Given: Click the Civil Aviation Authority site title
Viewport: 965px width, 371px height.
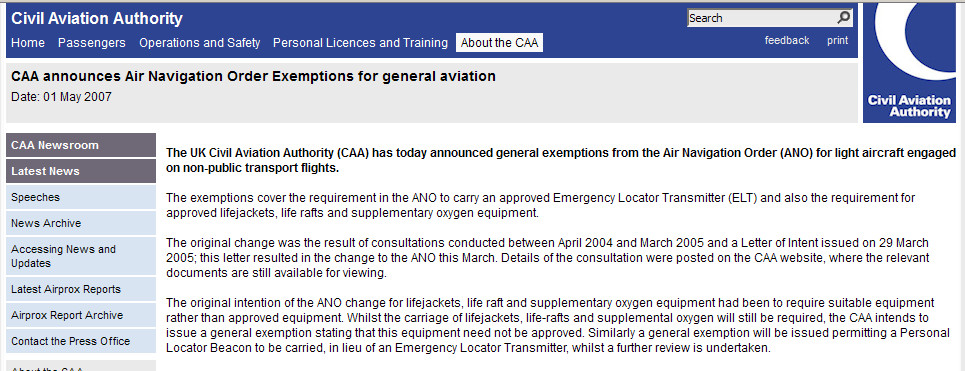Looking at the screenshot, I should click(97, 18).
